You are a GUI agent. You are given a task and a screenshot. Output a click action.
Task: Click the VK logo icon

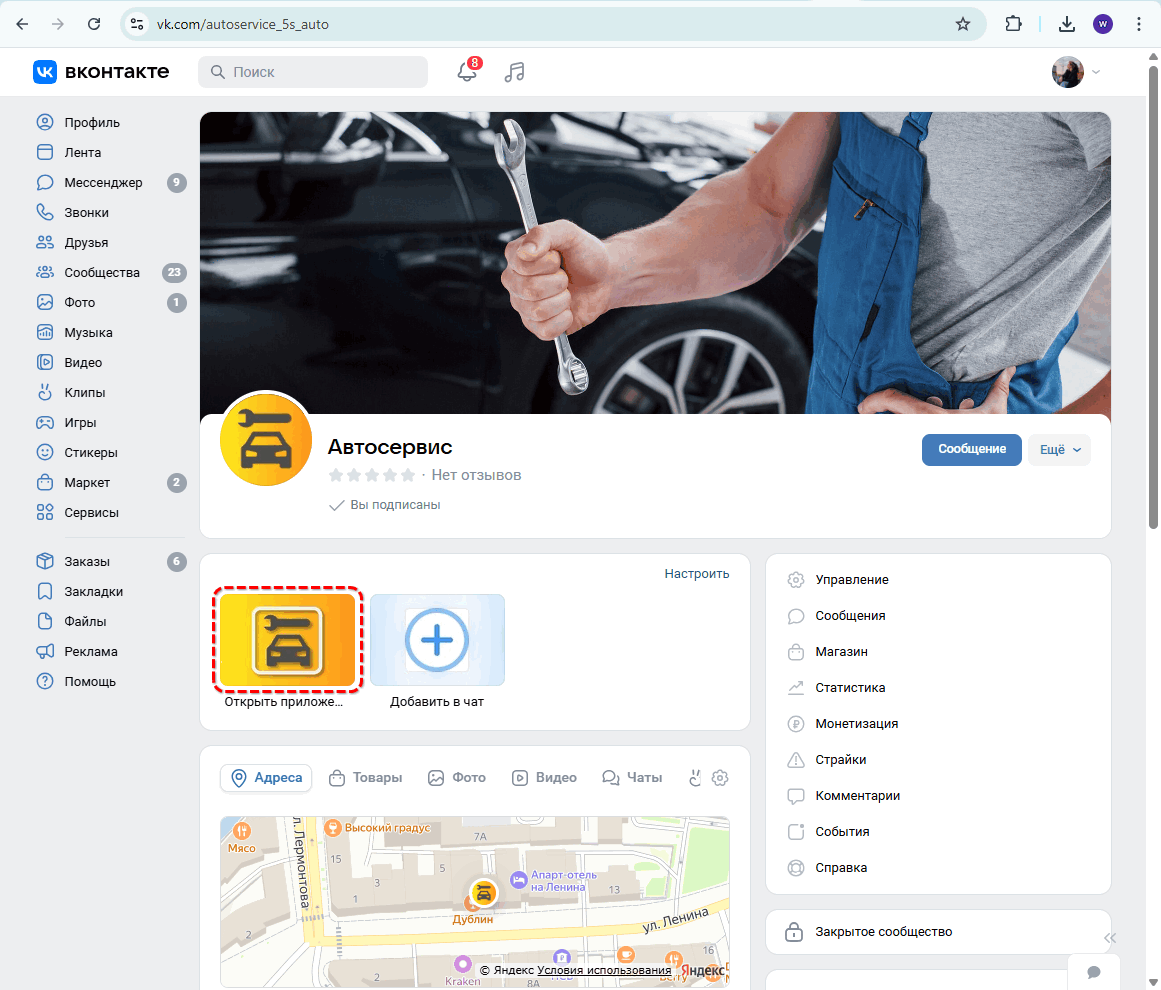point(46,72)
